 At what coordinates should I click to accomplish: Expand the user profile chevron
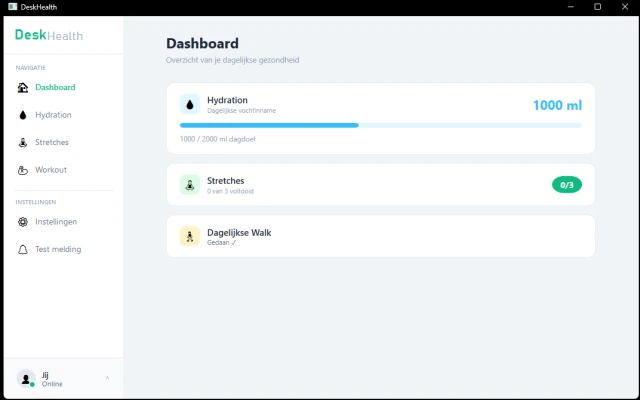coord(107,378)
